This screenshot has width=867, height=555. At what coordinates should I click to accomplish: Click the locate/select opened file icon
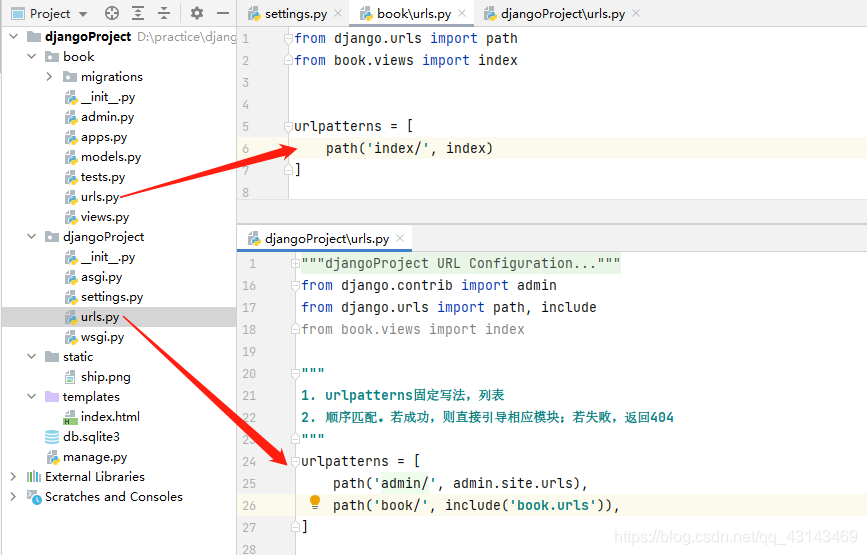[x=112, y=13]
